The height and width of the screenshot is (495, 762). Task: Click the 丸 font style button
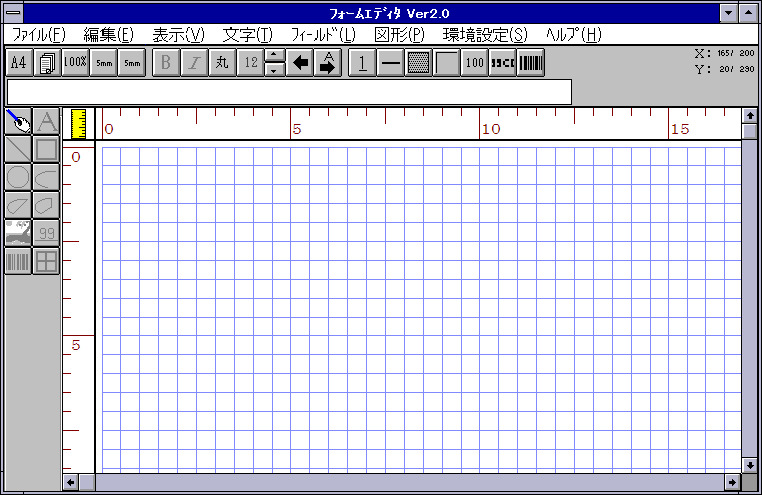222,62
